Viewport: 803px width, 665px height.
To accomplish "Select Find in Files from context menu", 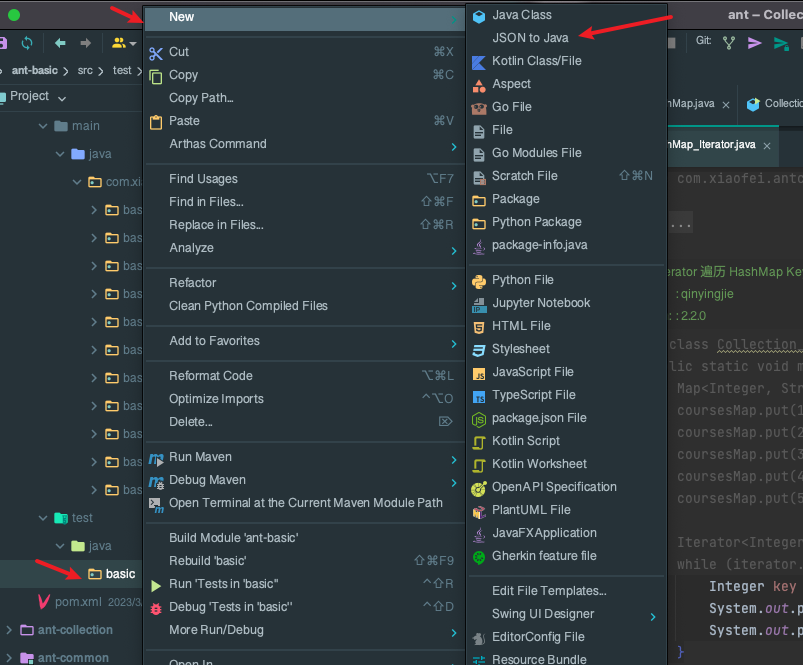I will click(206, 202).
